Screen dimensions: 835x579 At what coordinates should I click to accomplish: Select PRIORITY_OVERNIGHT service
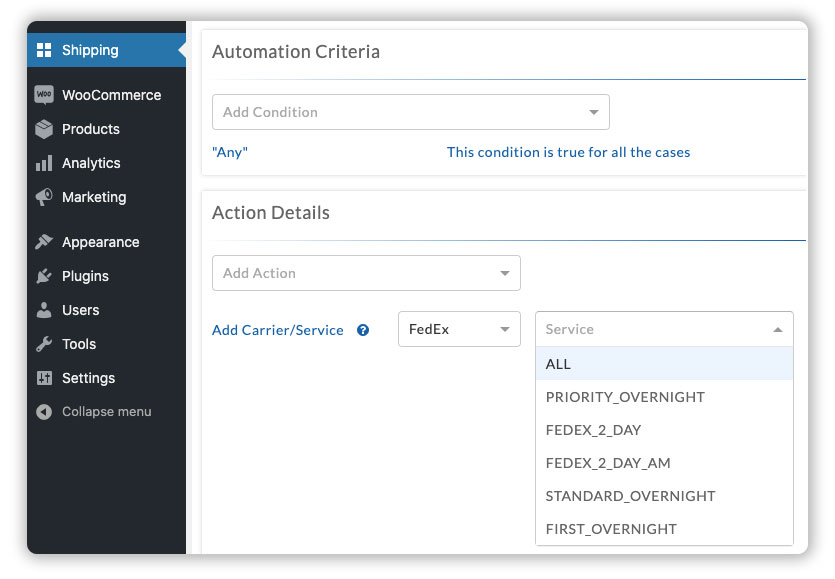tap(664, 397)
